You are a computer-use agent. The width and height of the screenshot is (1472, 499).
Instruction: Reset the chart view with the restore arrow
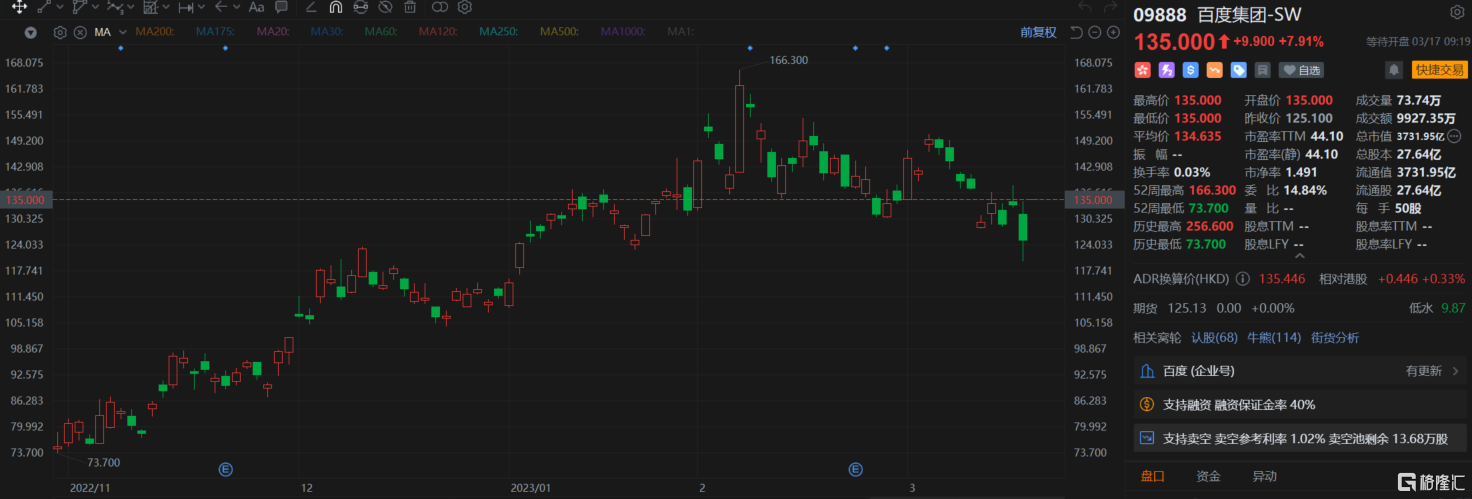(x=1076, y=32)
